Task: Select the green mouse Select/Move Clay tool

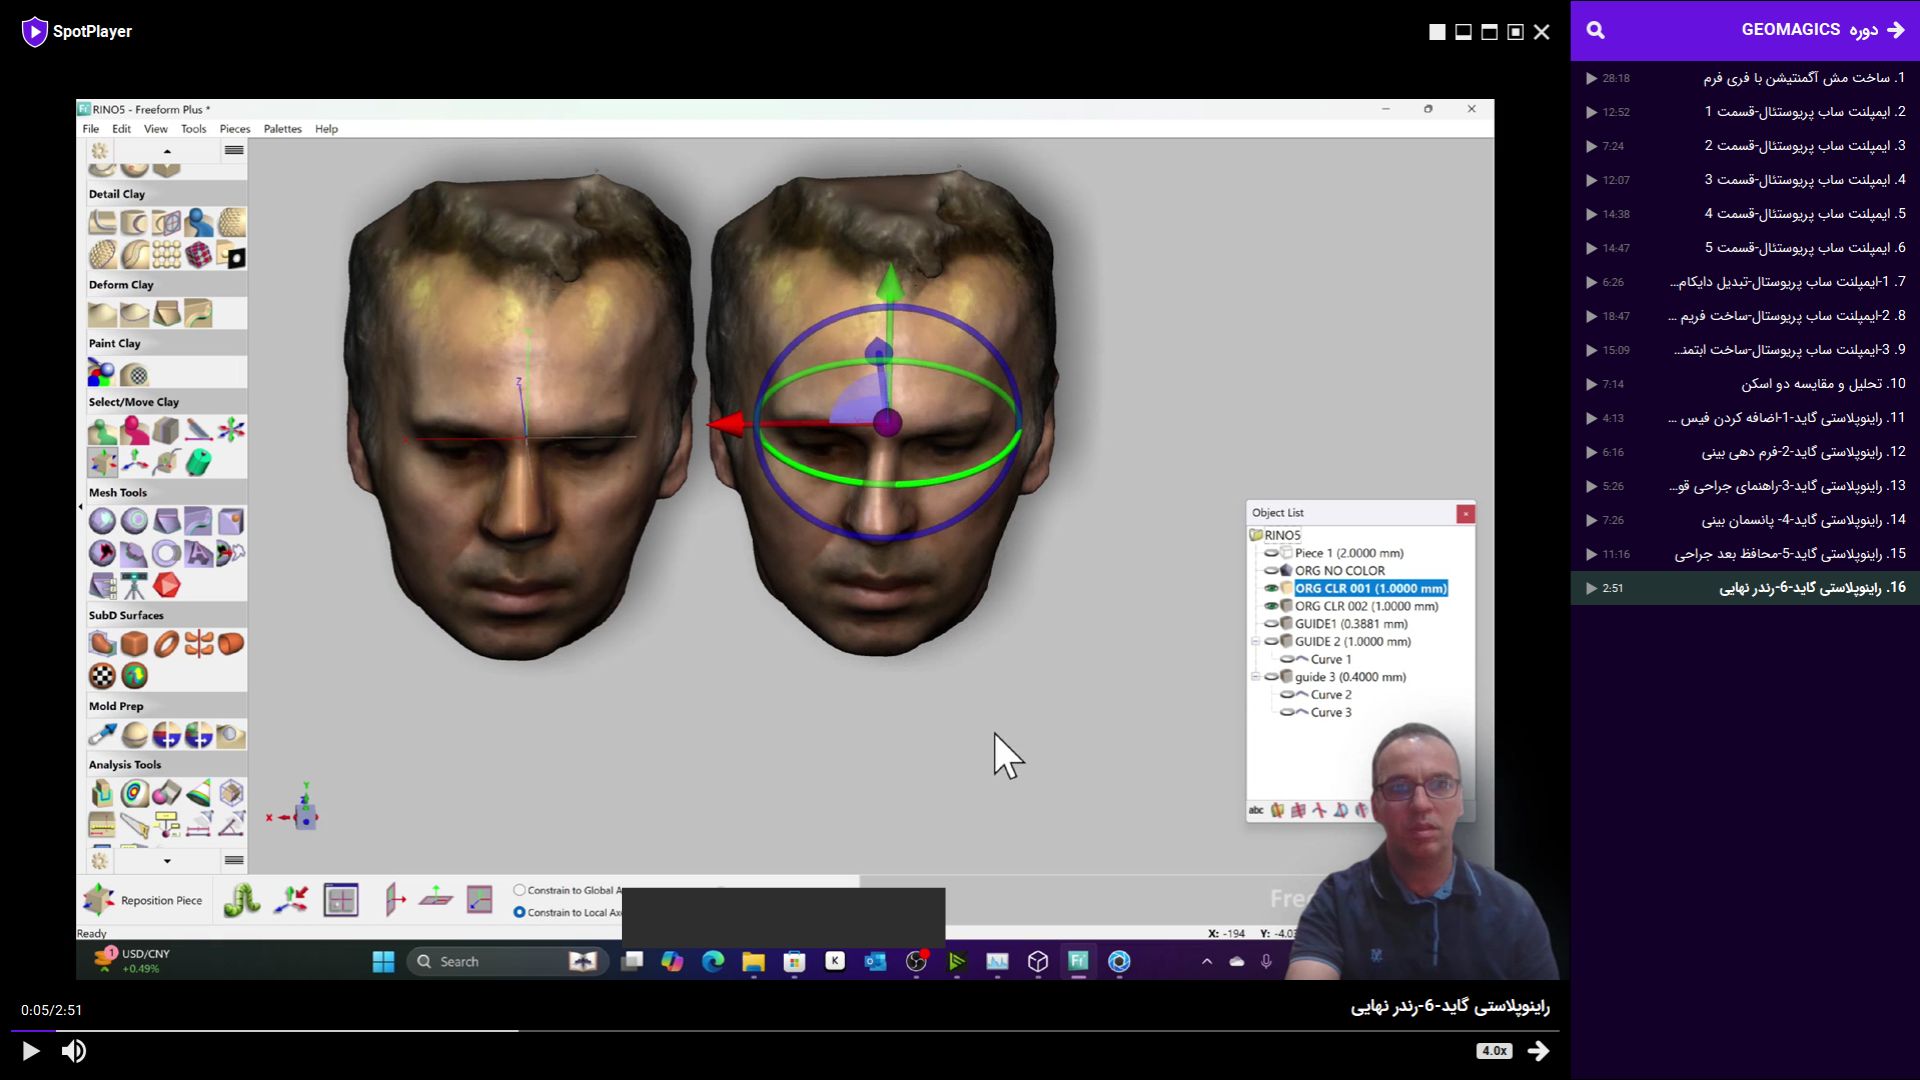Action: point(199,463)
